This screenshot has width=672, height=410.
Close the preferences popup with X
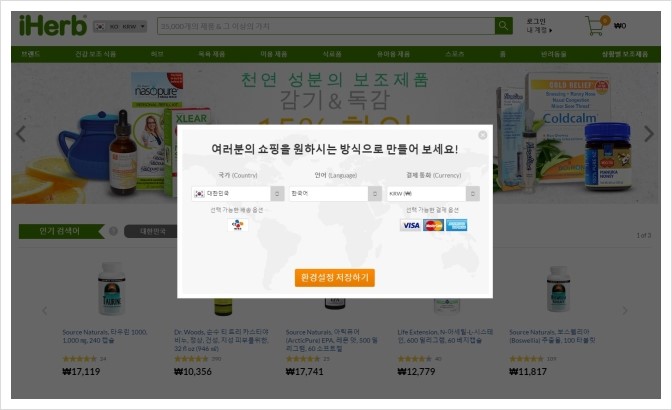pos(483,135)
